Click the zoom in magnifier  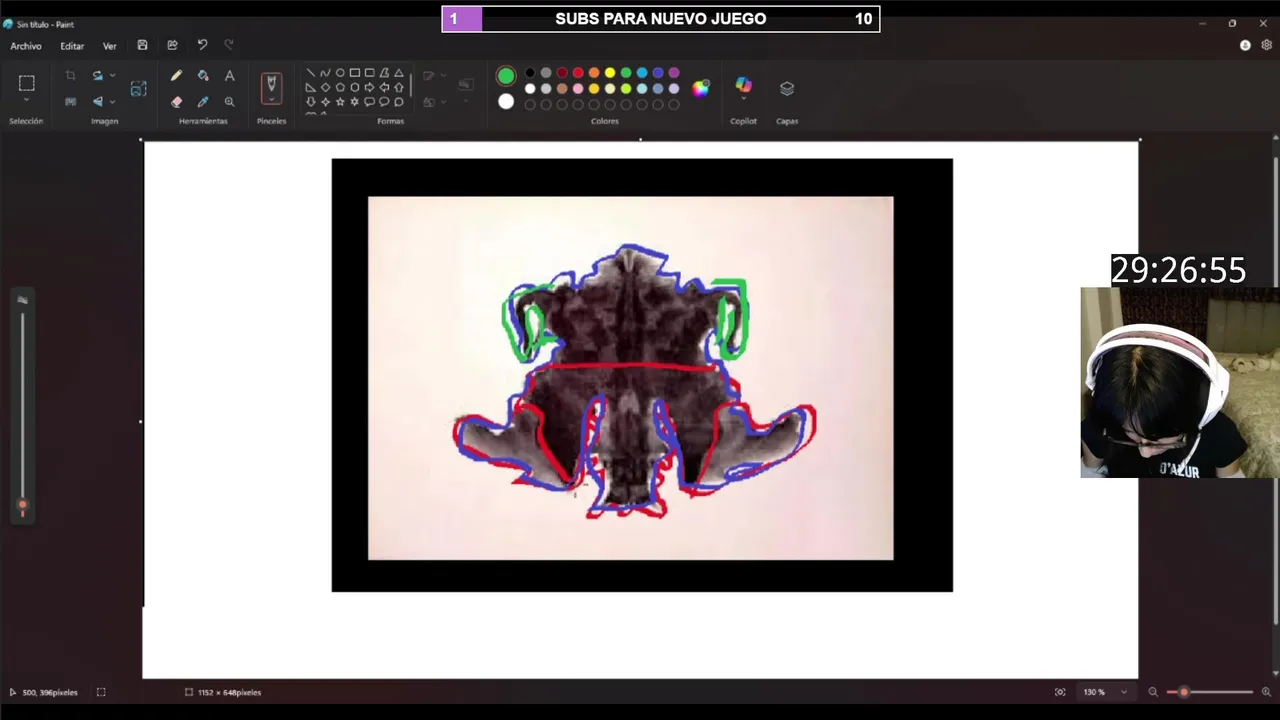tap(1266, 692)
